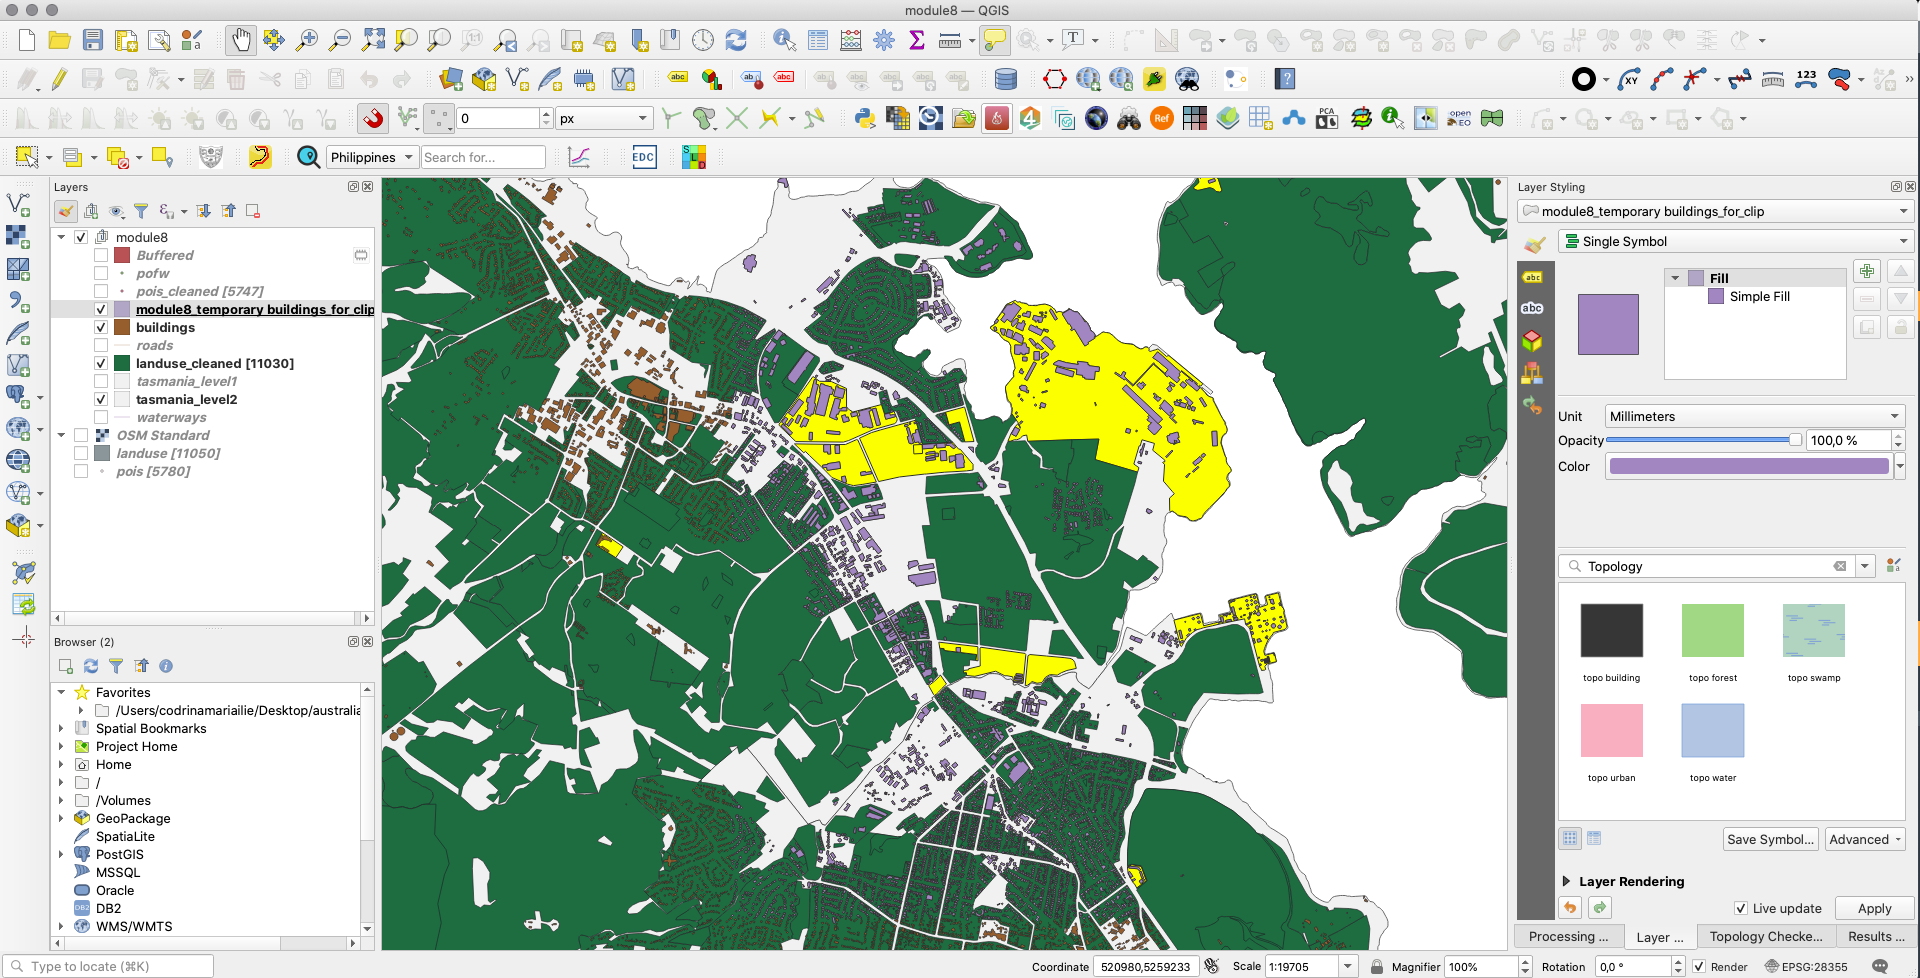This screenshot has width=1920, height=978.
Task: Toggle the tasmania_level2 layer visibility
Action: click(101, 400)
